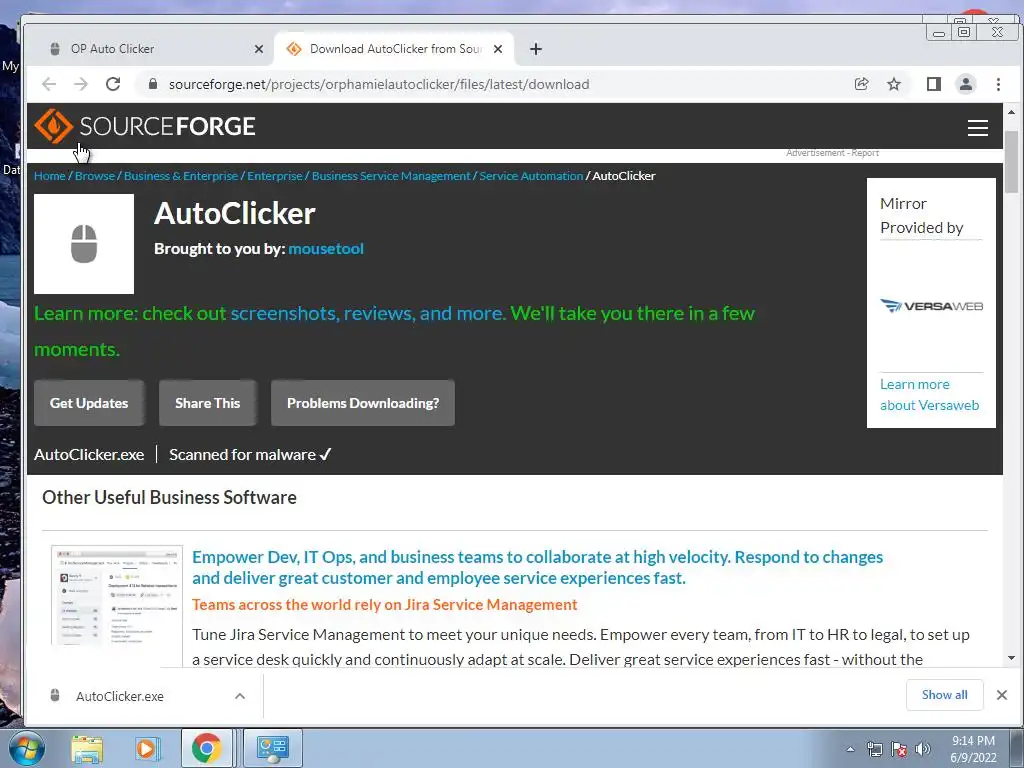Click the page scrollbar up arrow

[x=1012, y=112]
